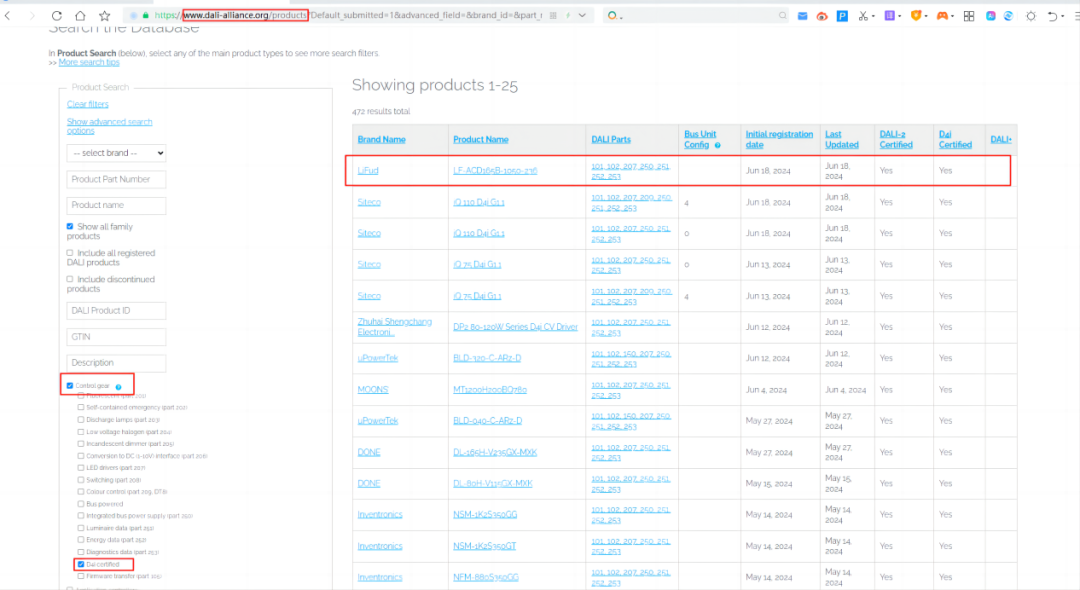Sort by Initial registration date header
The height and width of the screenshot is (590, 1080).
pos(779,139)
